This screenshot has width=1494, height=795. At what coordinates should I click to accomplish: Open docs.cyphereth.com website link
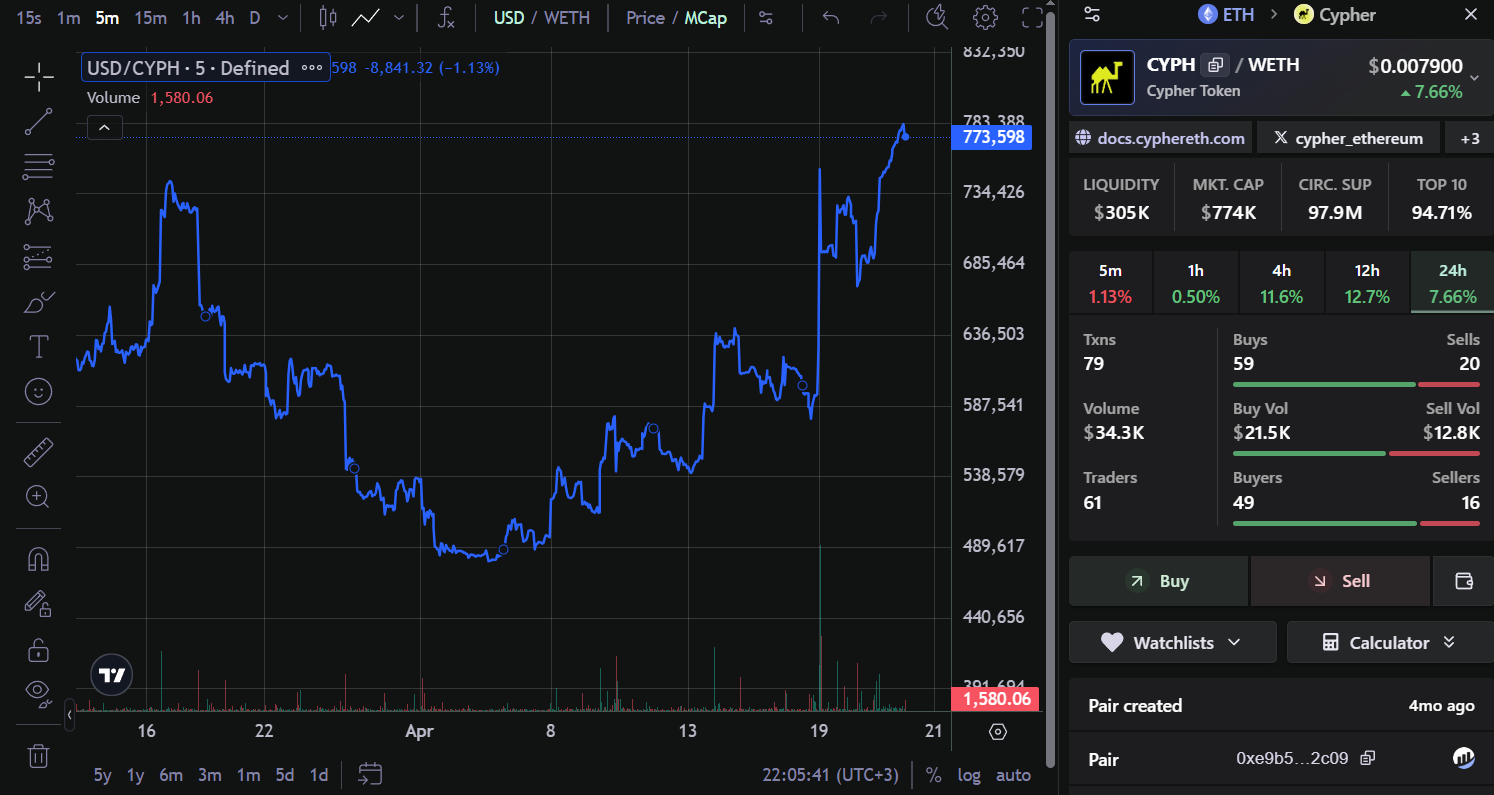[x=1162, y=138]
